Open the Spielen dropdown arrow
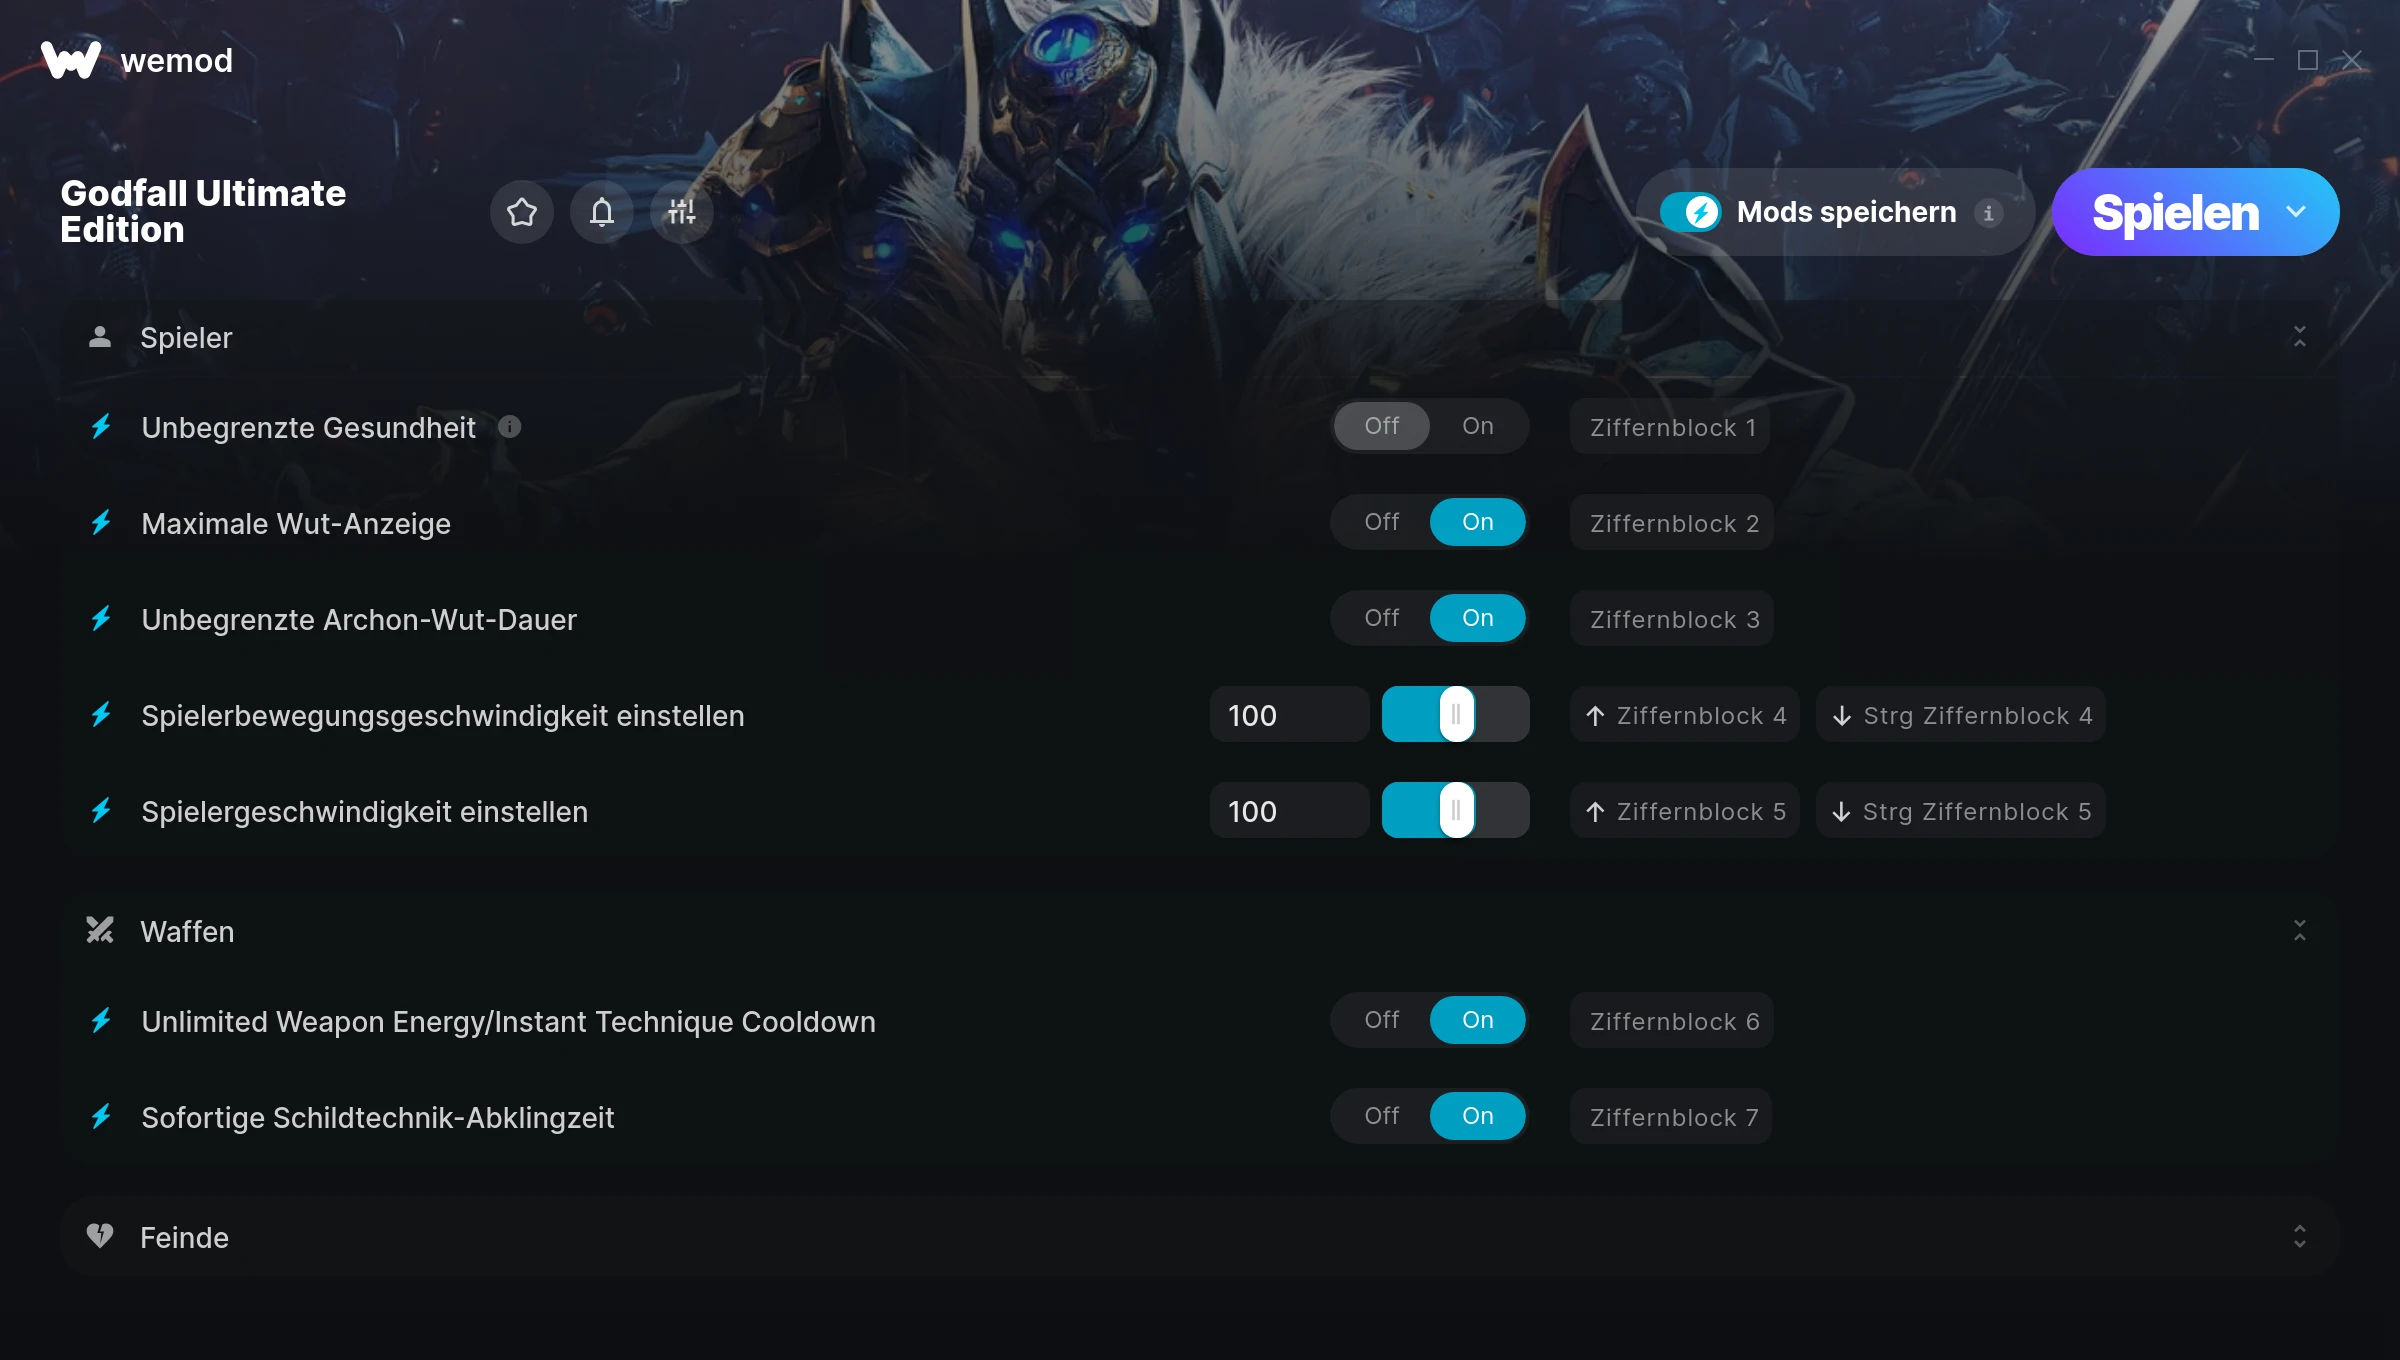Screen dimensions: 2400x1360 tap(2296, 212)
